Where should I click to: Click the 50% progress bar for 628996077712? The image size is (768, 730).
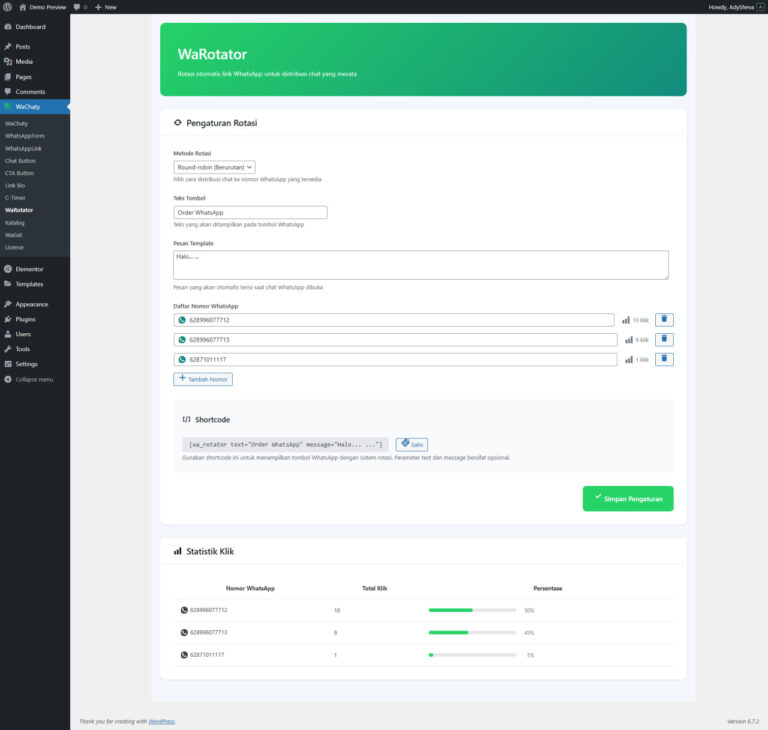click(x=472, y=610)
